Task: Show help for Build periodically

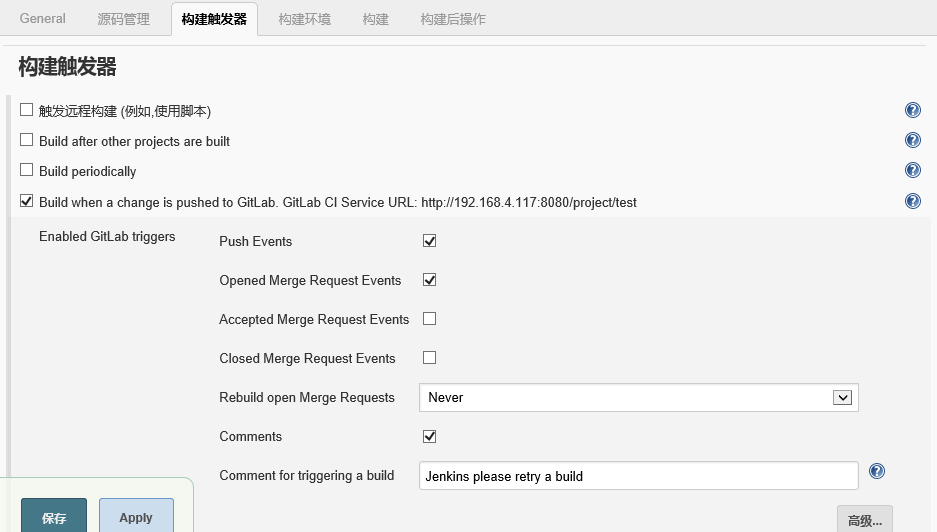Action: point(912,171)
